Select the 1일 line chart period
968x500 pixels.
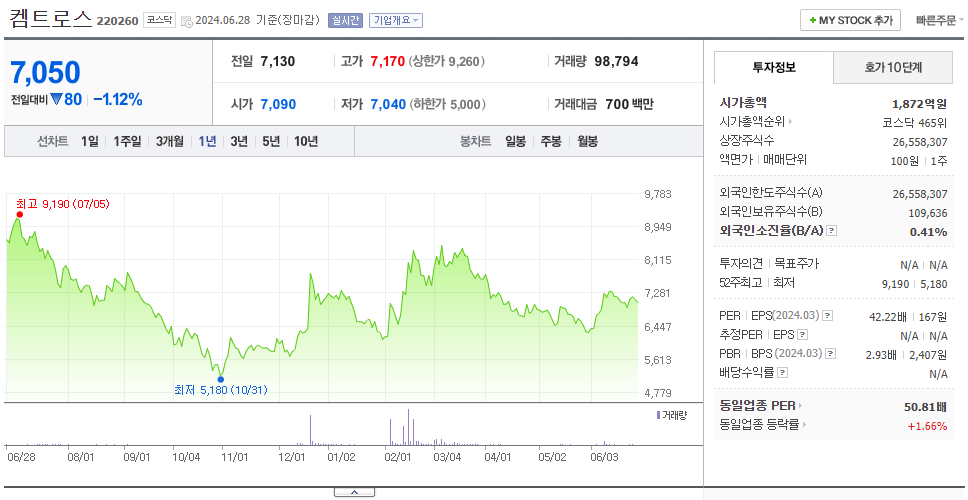click(x=90, y=141)
